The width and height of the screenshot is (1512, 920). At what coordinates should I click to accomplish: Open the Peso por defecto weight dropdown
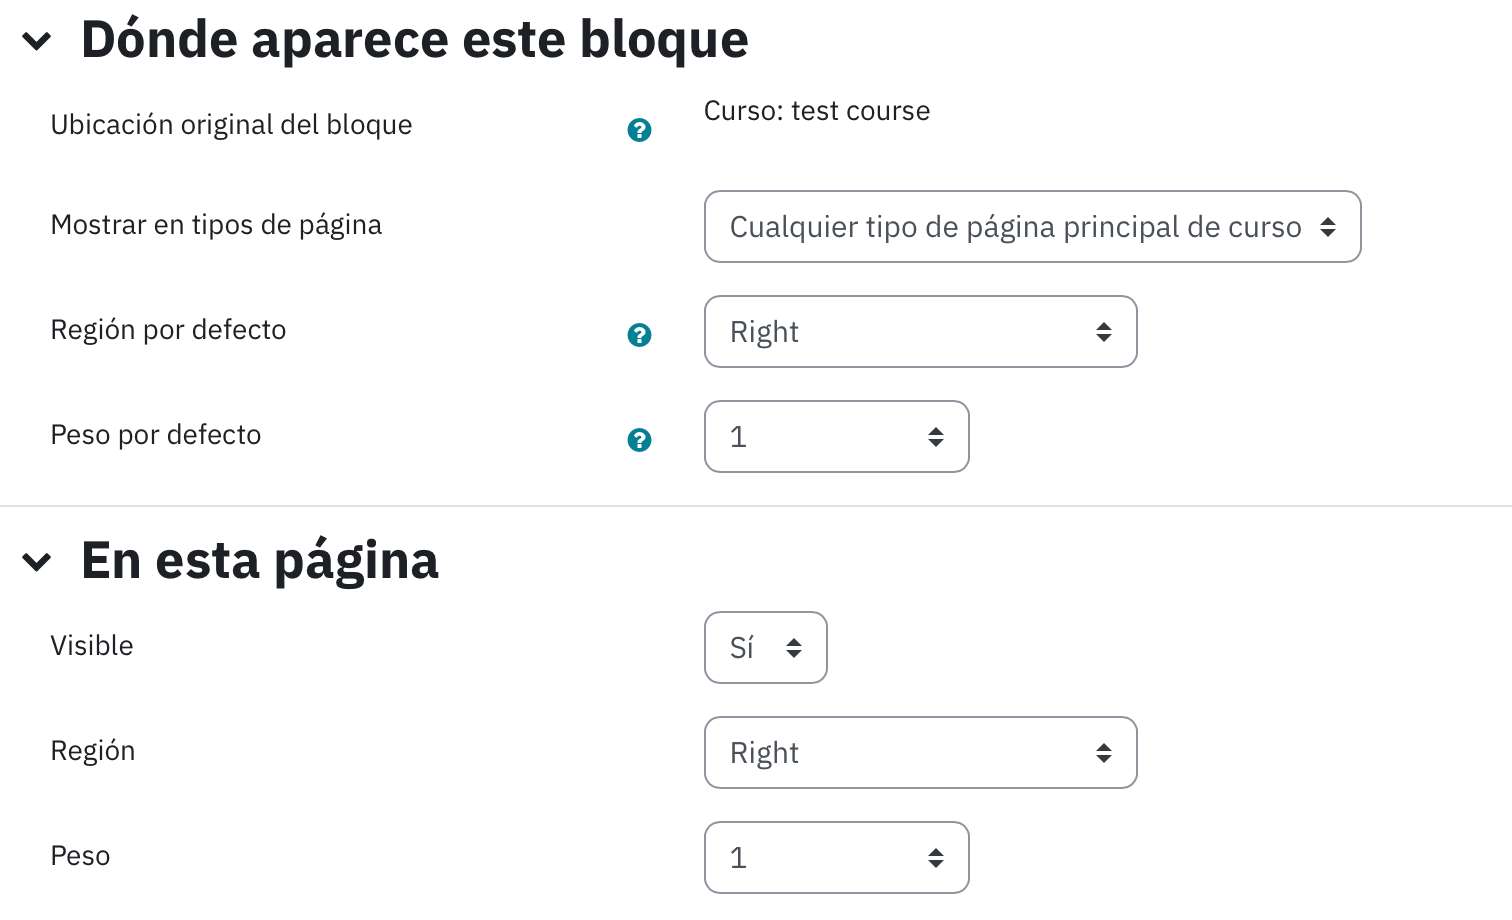point(837,437)
